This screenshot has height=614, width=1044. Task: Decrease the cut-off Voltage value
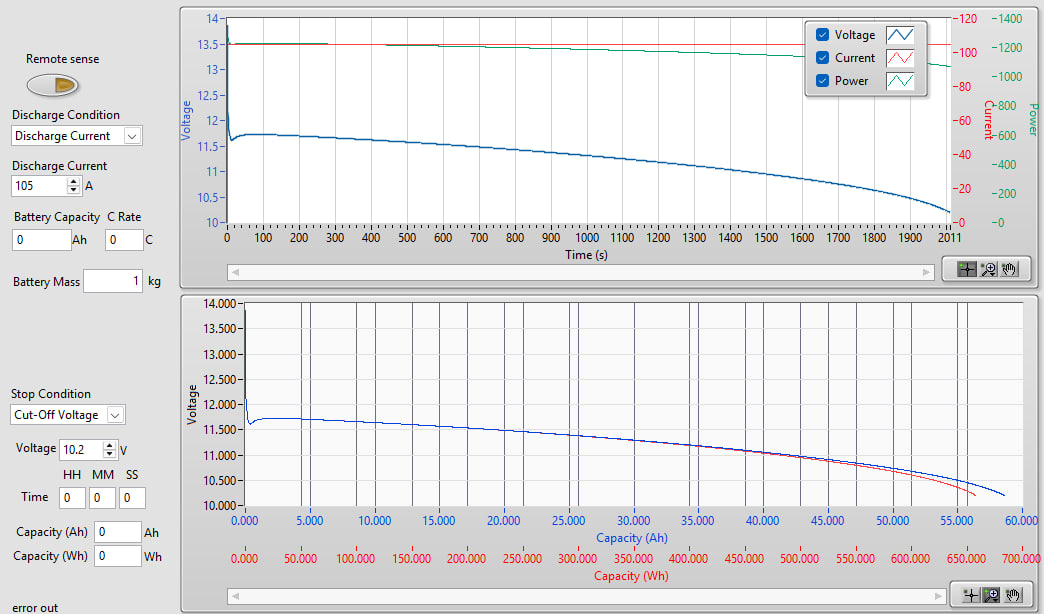coord(110,454)
